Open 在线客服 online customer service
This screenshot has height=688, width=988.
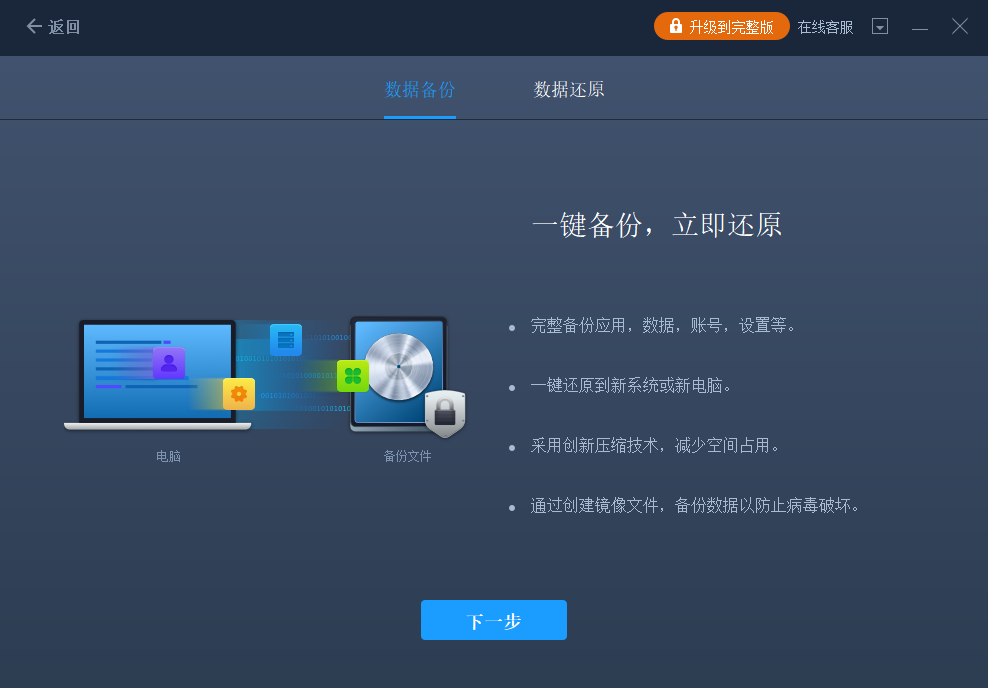tap(824, 27)
